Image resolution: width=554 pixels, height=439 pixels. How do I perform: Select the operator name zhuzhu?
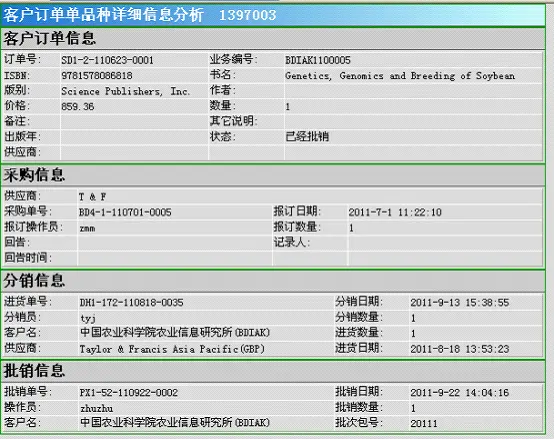click(96, 409)
